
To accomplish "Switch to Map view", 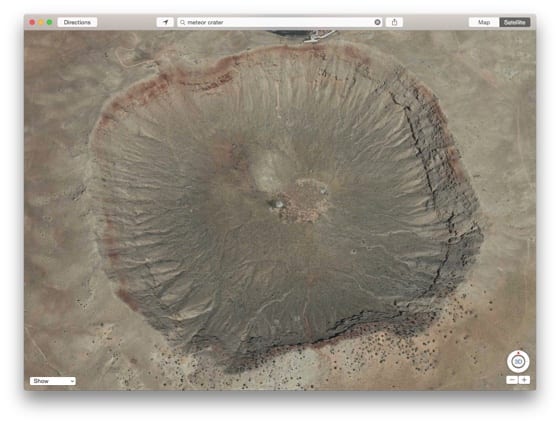I will tap(484, 22).
